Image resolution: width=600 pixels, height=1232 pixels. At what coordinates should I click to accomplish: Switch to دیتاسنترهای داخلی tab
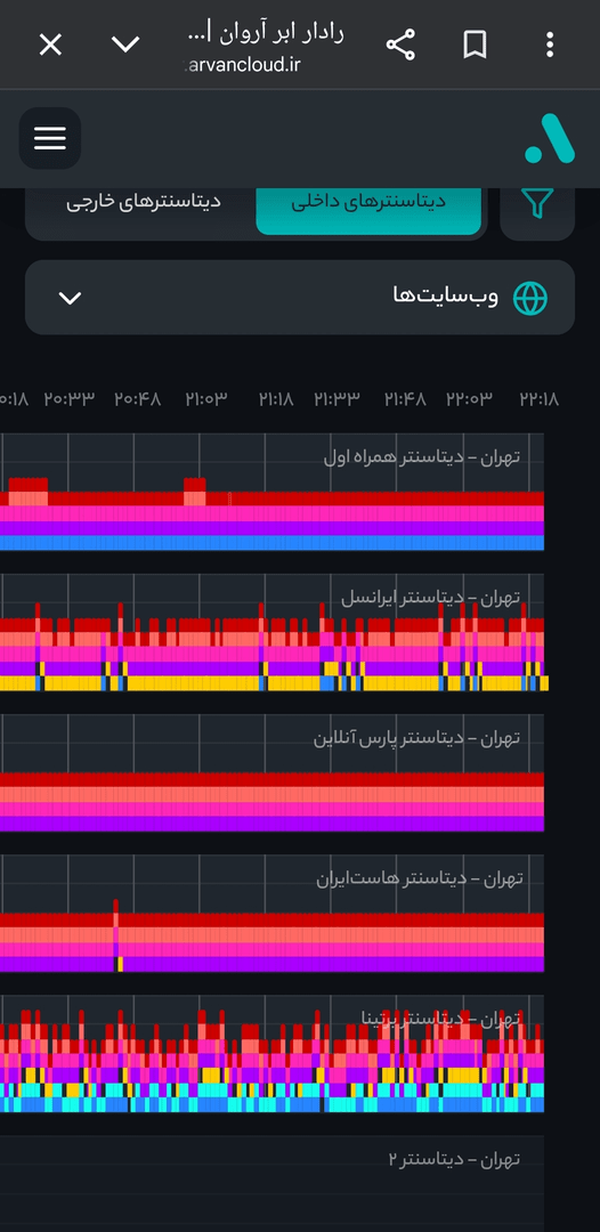pos(369,201)
